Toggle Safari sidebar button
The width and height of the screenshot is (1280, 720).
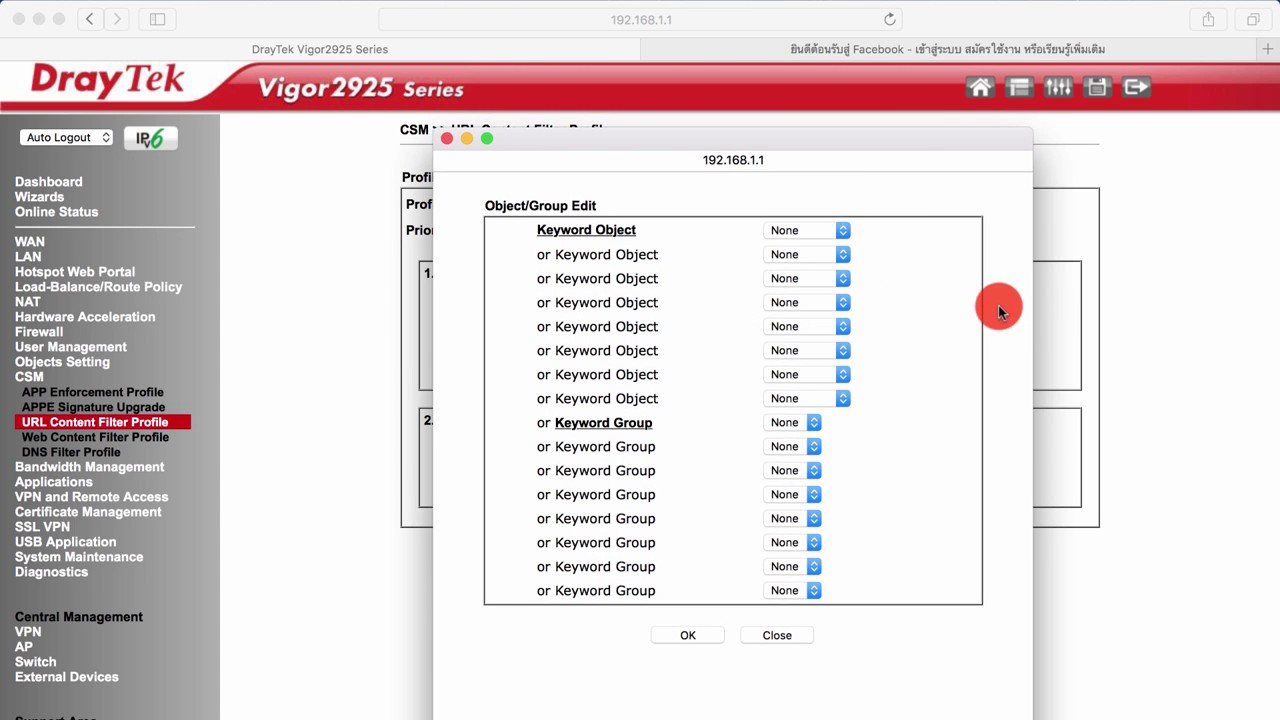(157, 19)
